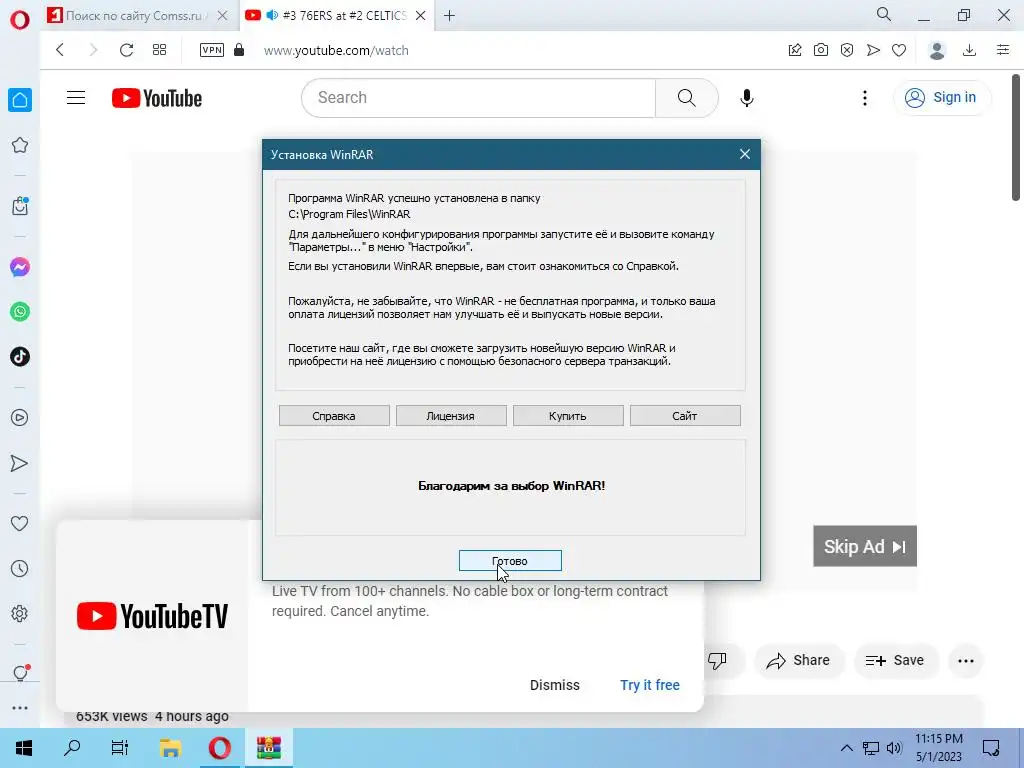Take a snapshot with camera icon
This screenshot has height=768, width=1024.
[821, 50]
